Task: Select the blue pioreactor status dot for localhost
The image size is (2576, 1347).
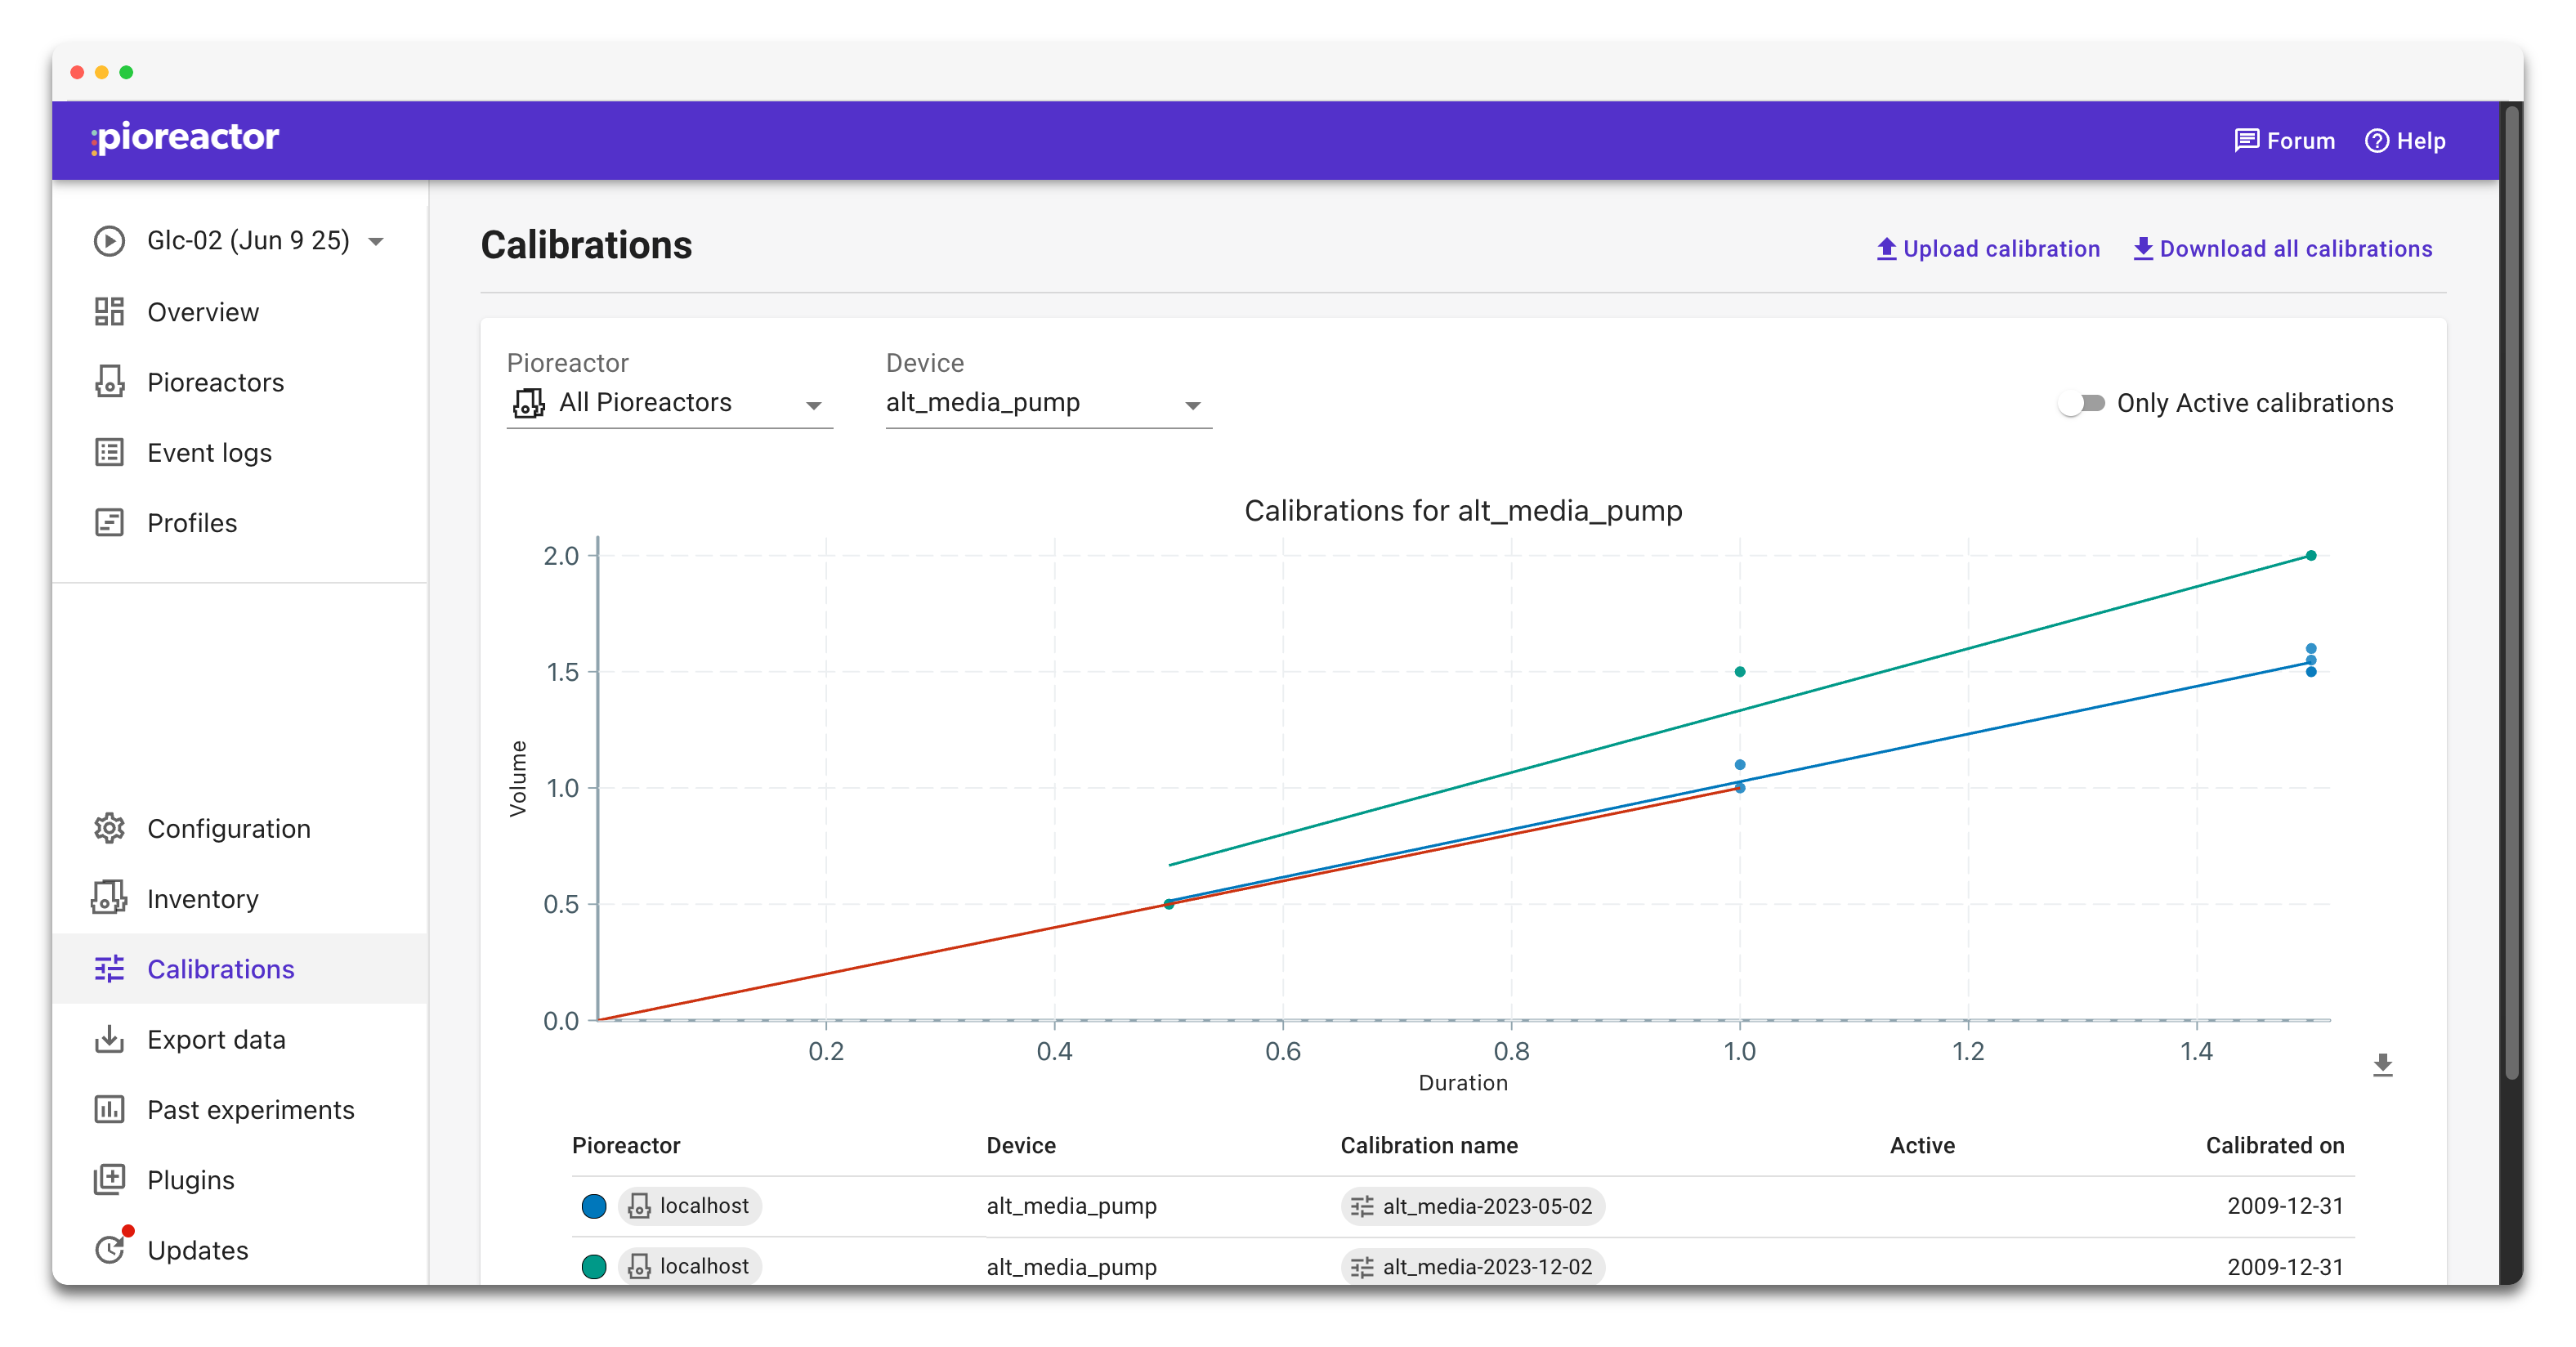Action: [594, 1206]
